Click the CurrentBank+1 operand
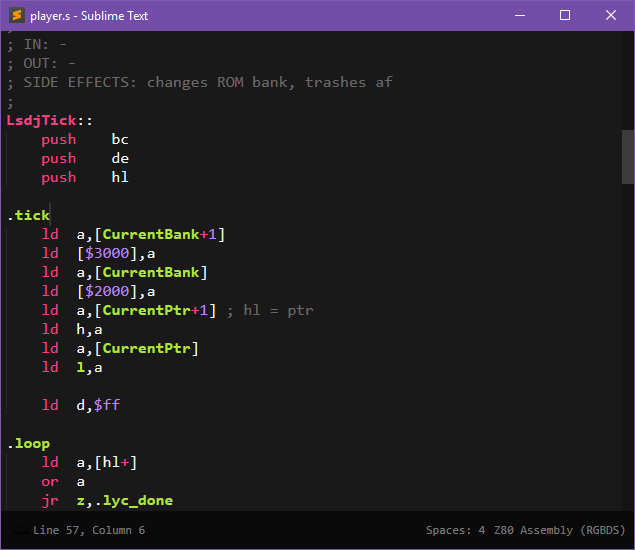This screenshot has width=635, height=550. (x=159, y=234)
